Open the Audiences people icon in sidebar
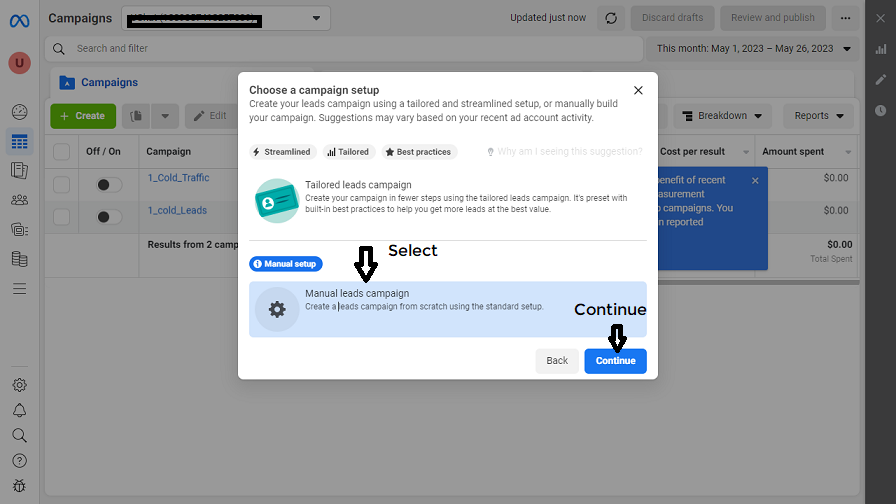 coord(19,200)
